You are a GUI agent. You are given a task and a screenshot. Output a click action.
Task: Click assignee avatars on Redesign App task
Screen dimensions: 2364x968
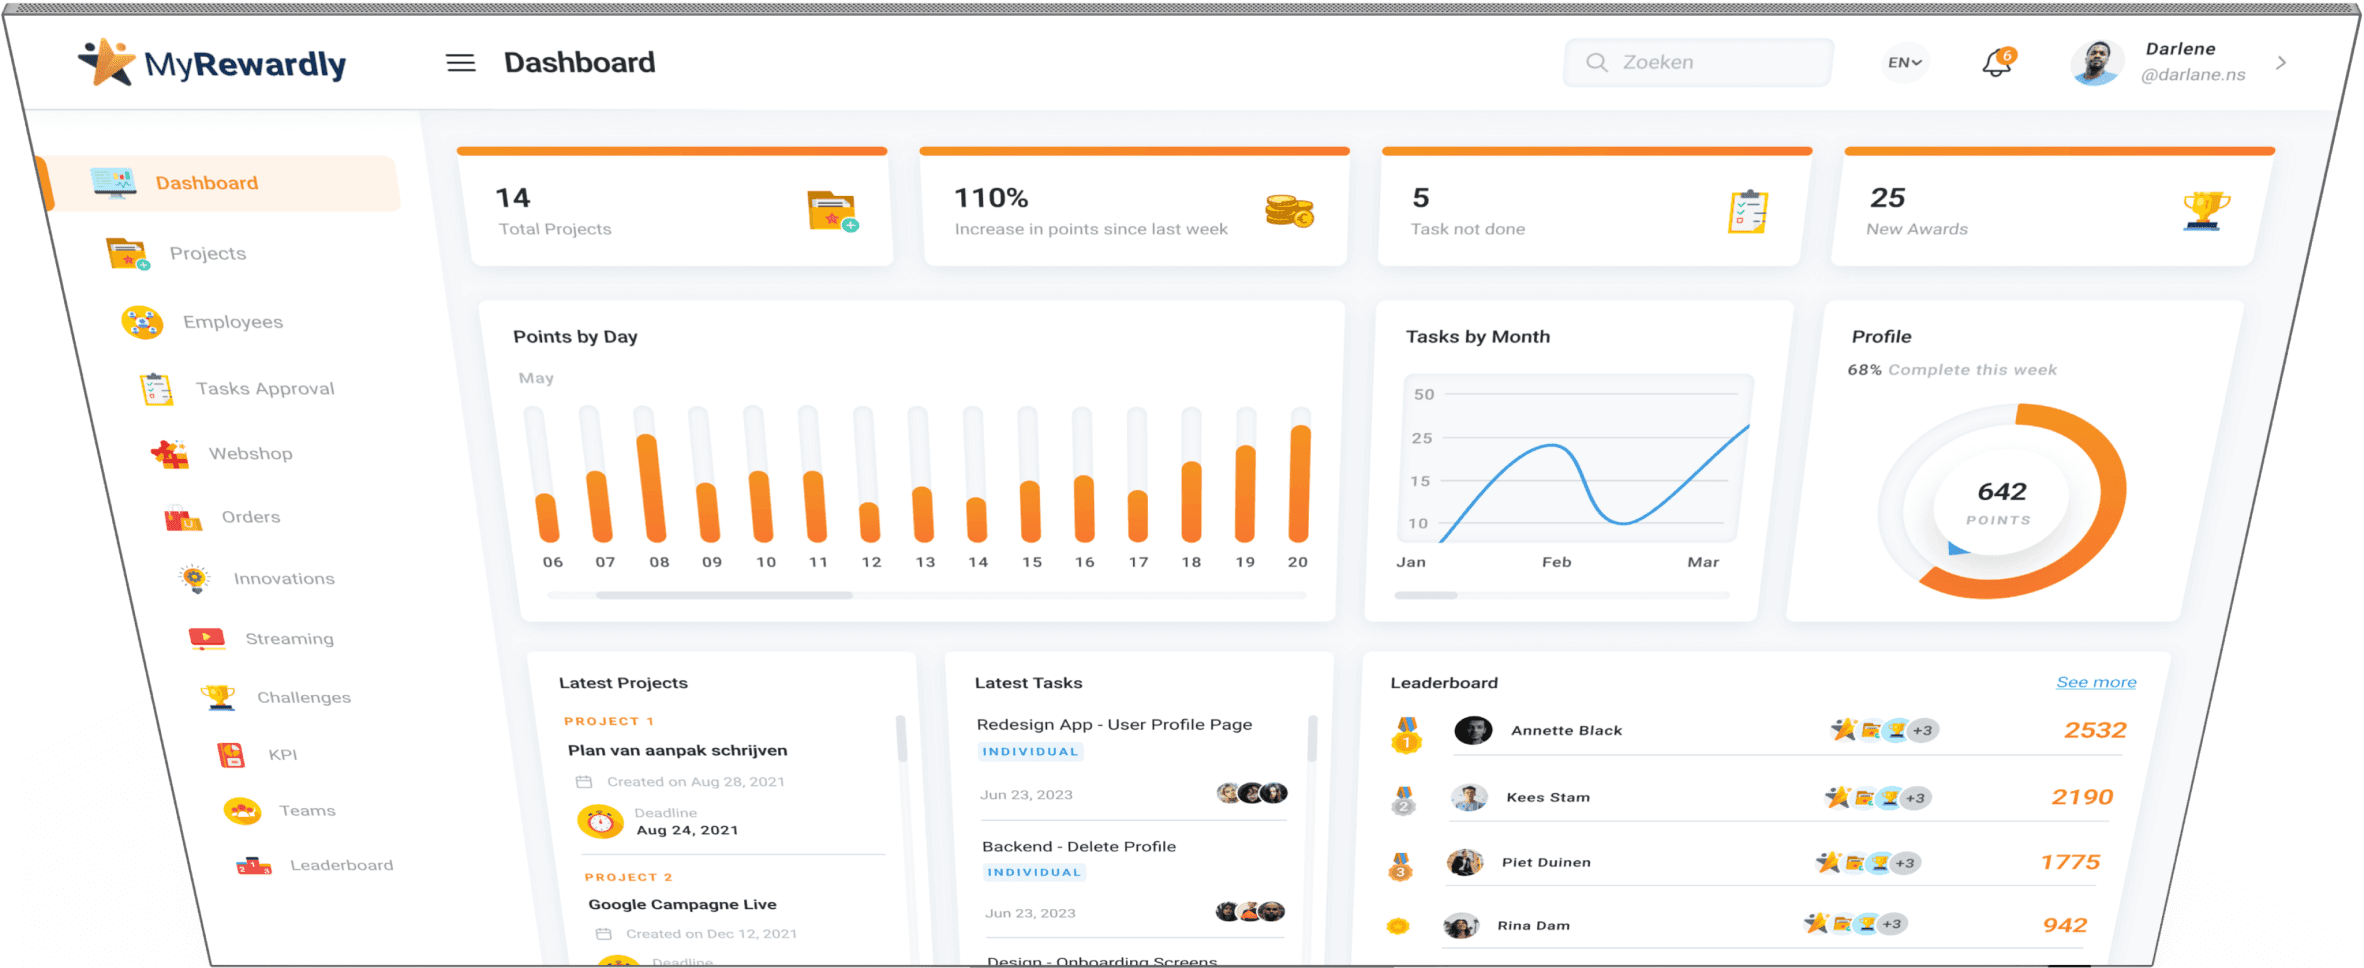(1252, 793)
